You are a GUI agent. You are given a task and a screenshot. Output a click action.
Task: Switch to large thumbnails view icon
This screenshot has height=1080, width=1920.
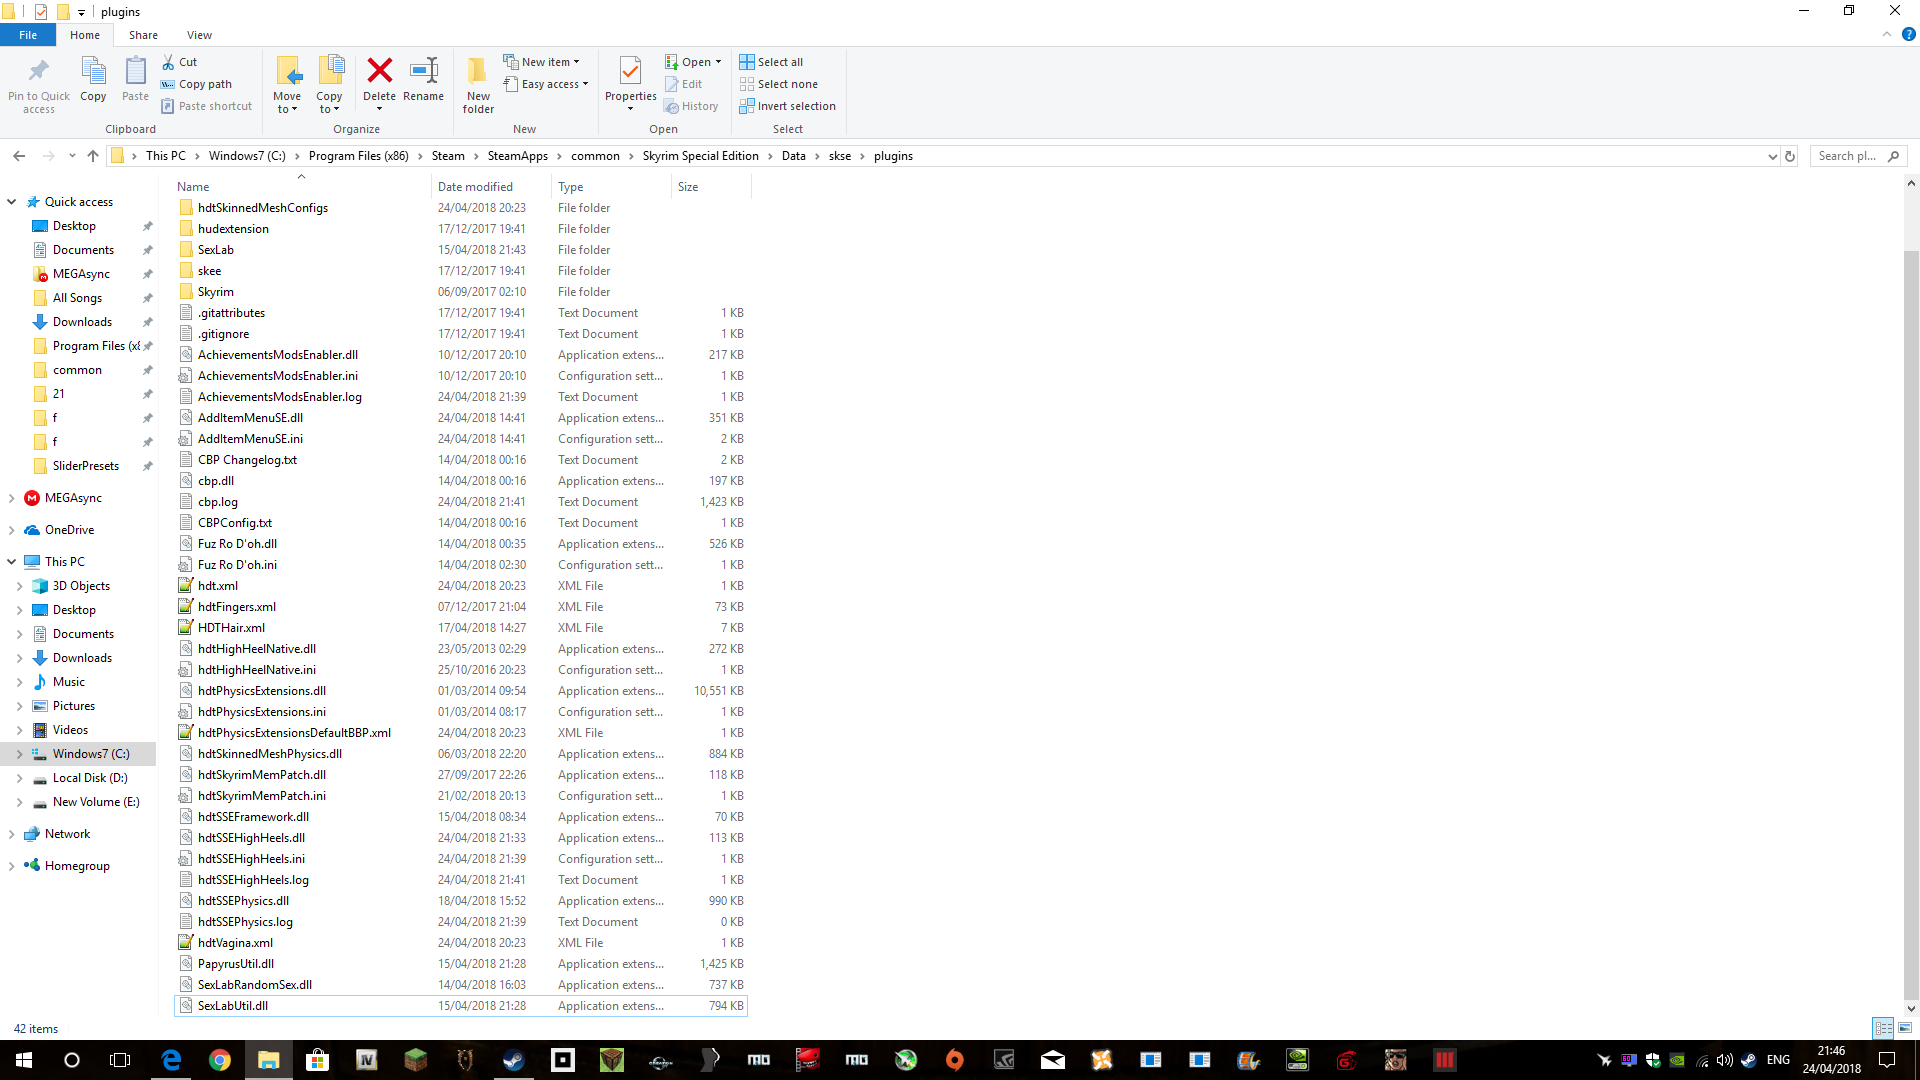(1905, 1028)
